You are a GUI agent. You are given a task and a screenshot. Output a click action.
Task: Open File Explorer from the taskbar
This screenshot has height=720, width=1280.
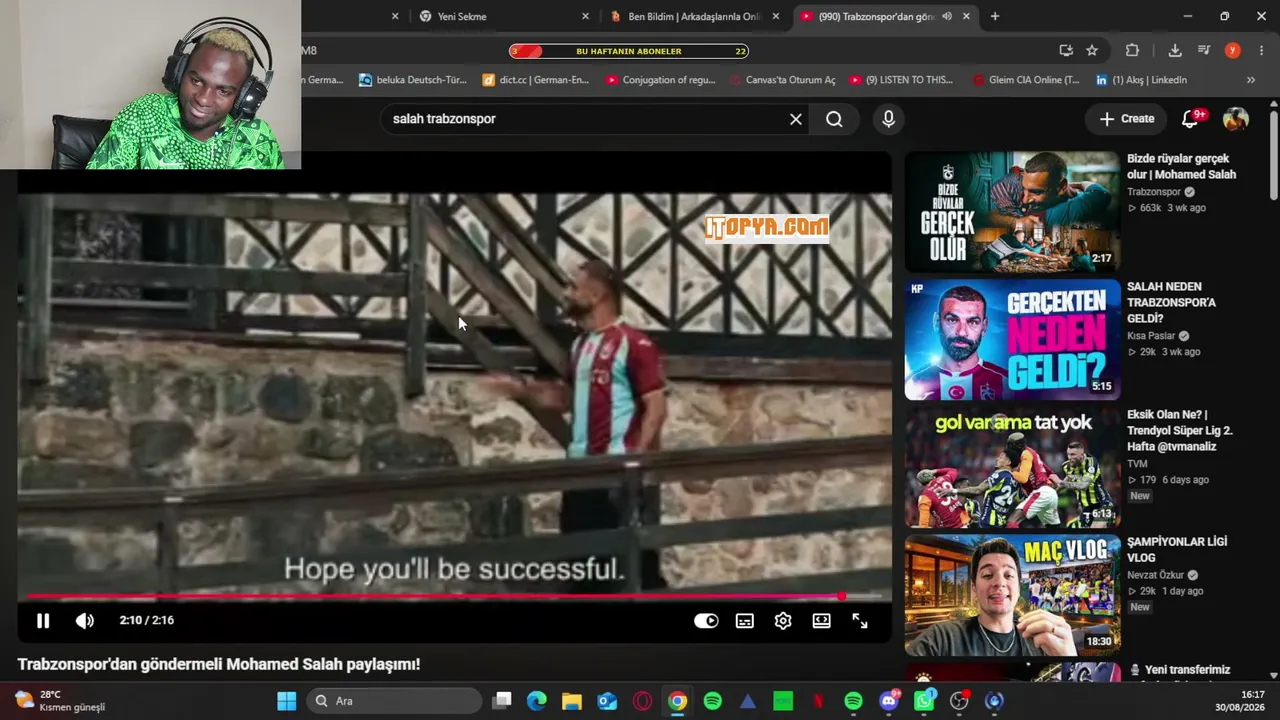pos(572,701)
